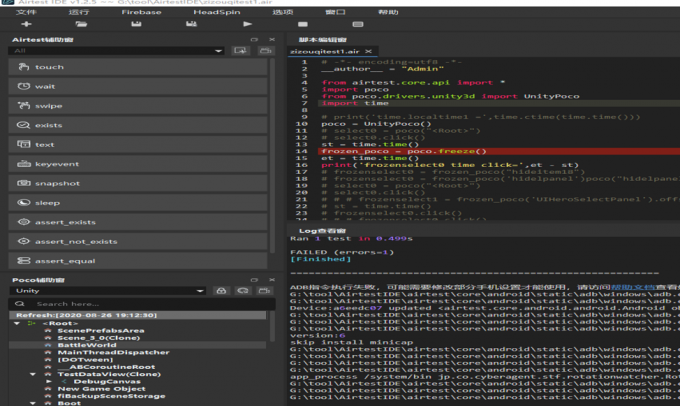The width and height of the screenshot is (680, 406).
Task: Select the touch command
Action: click(138, 67)
